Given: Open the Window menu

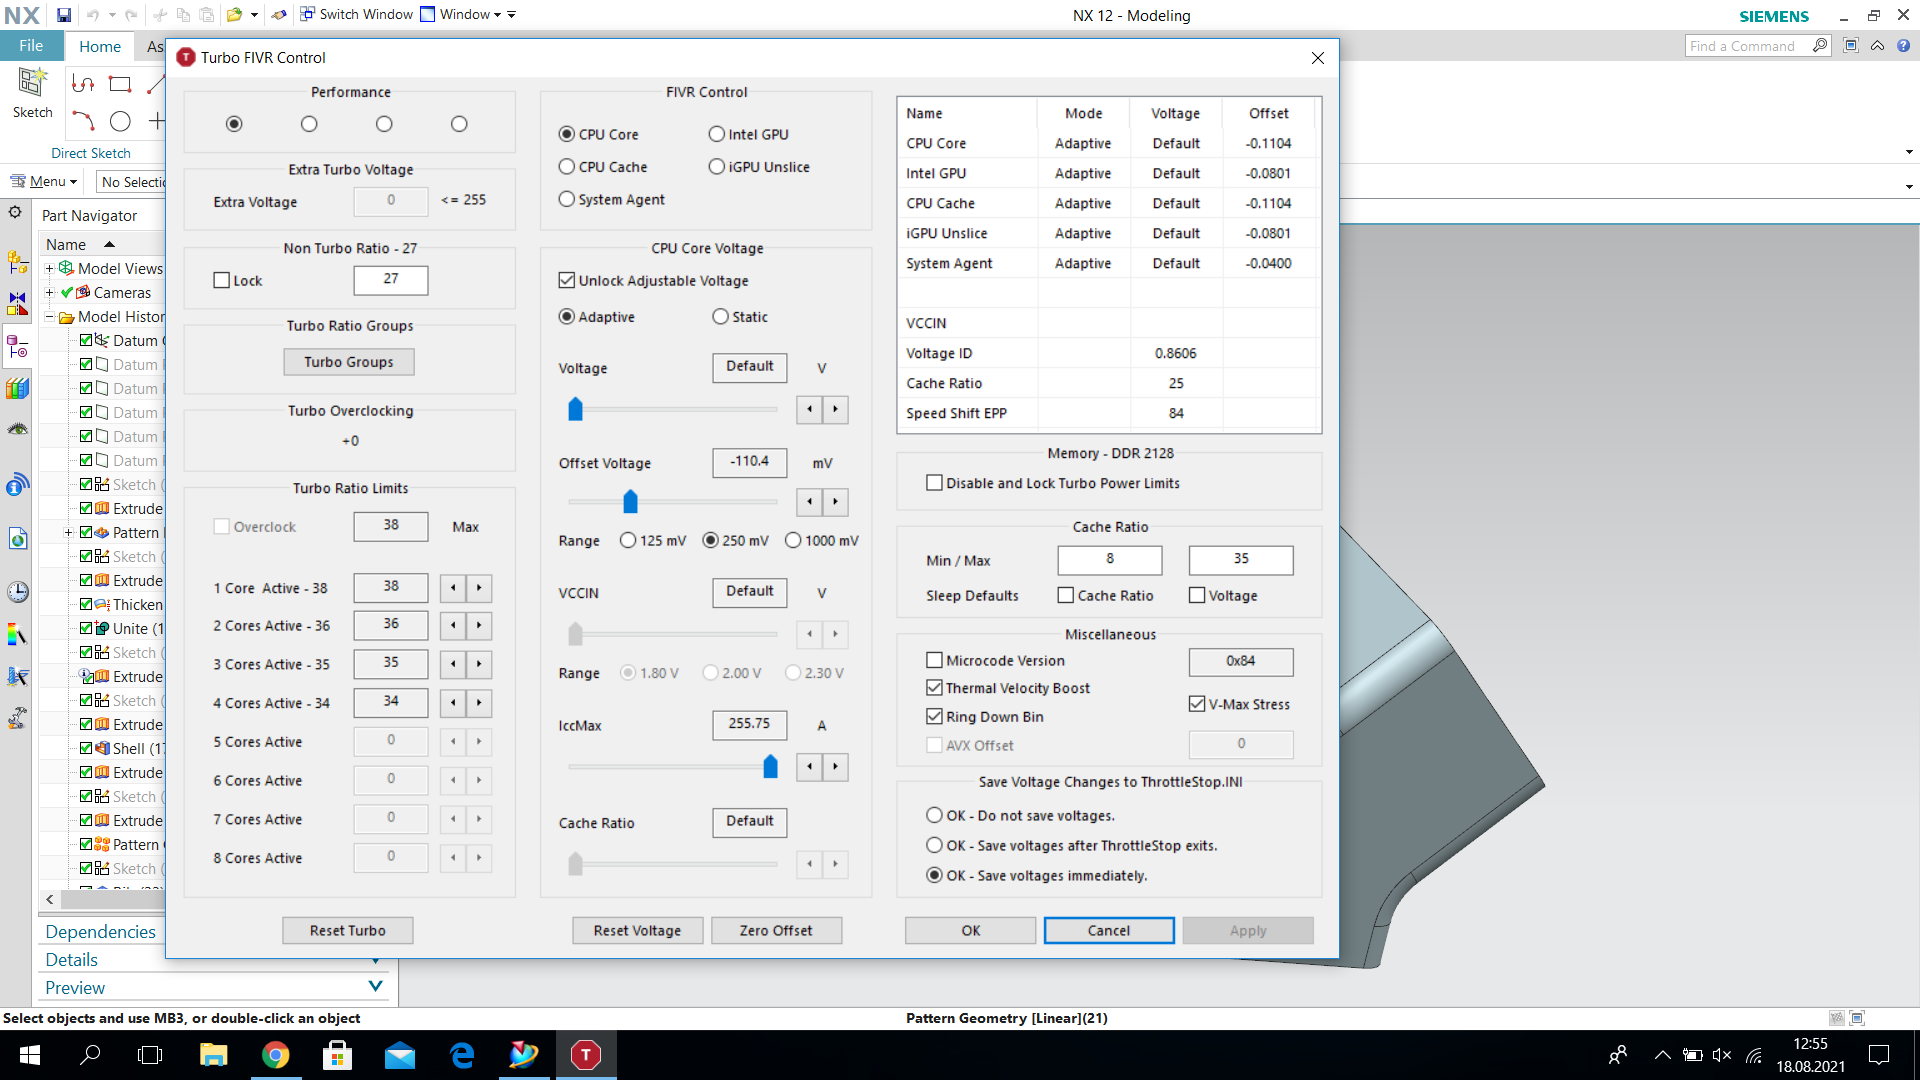Looking at the screenshot, I should (466, 15).
